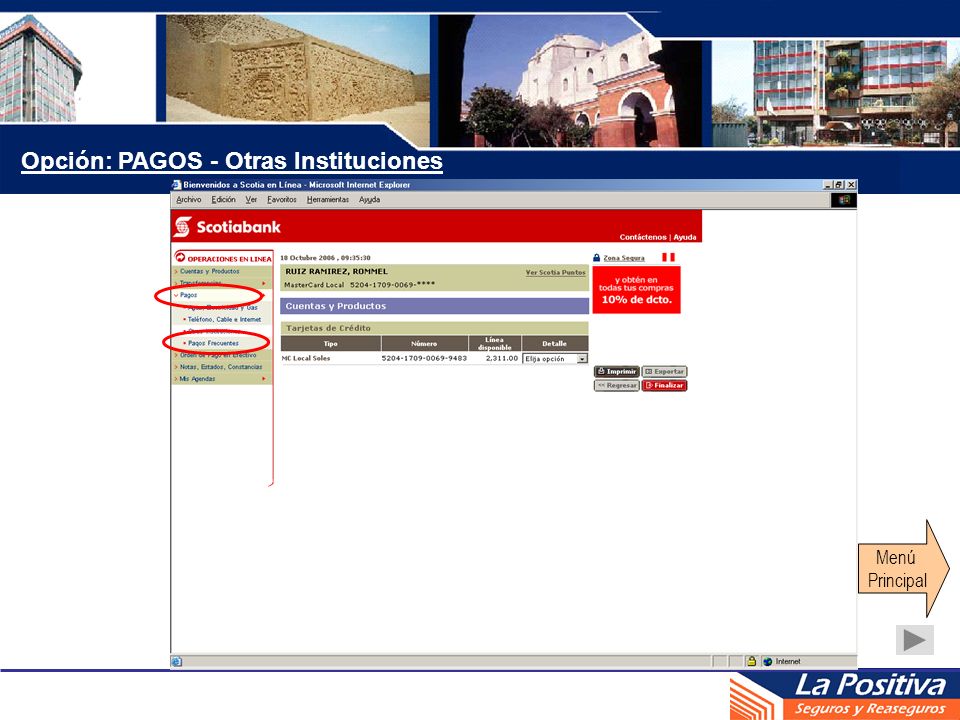Open the Archivo menu
Viewport: 960px width, 720px height.
189,200
